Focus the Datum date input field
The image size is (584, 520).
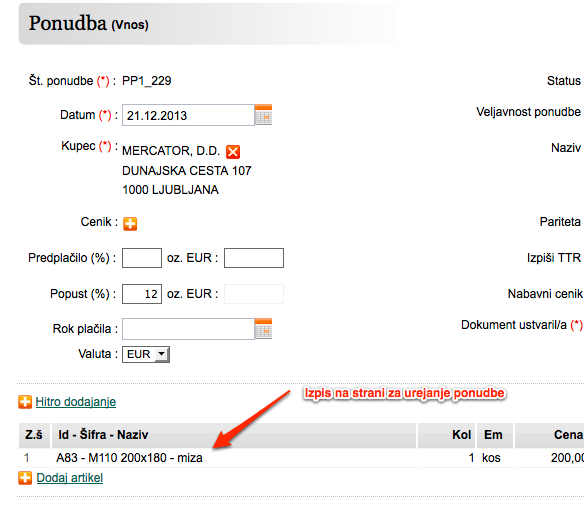[188, 115]
